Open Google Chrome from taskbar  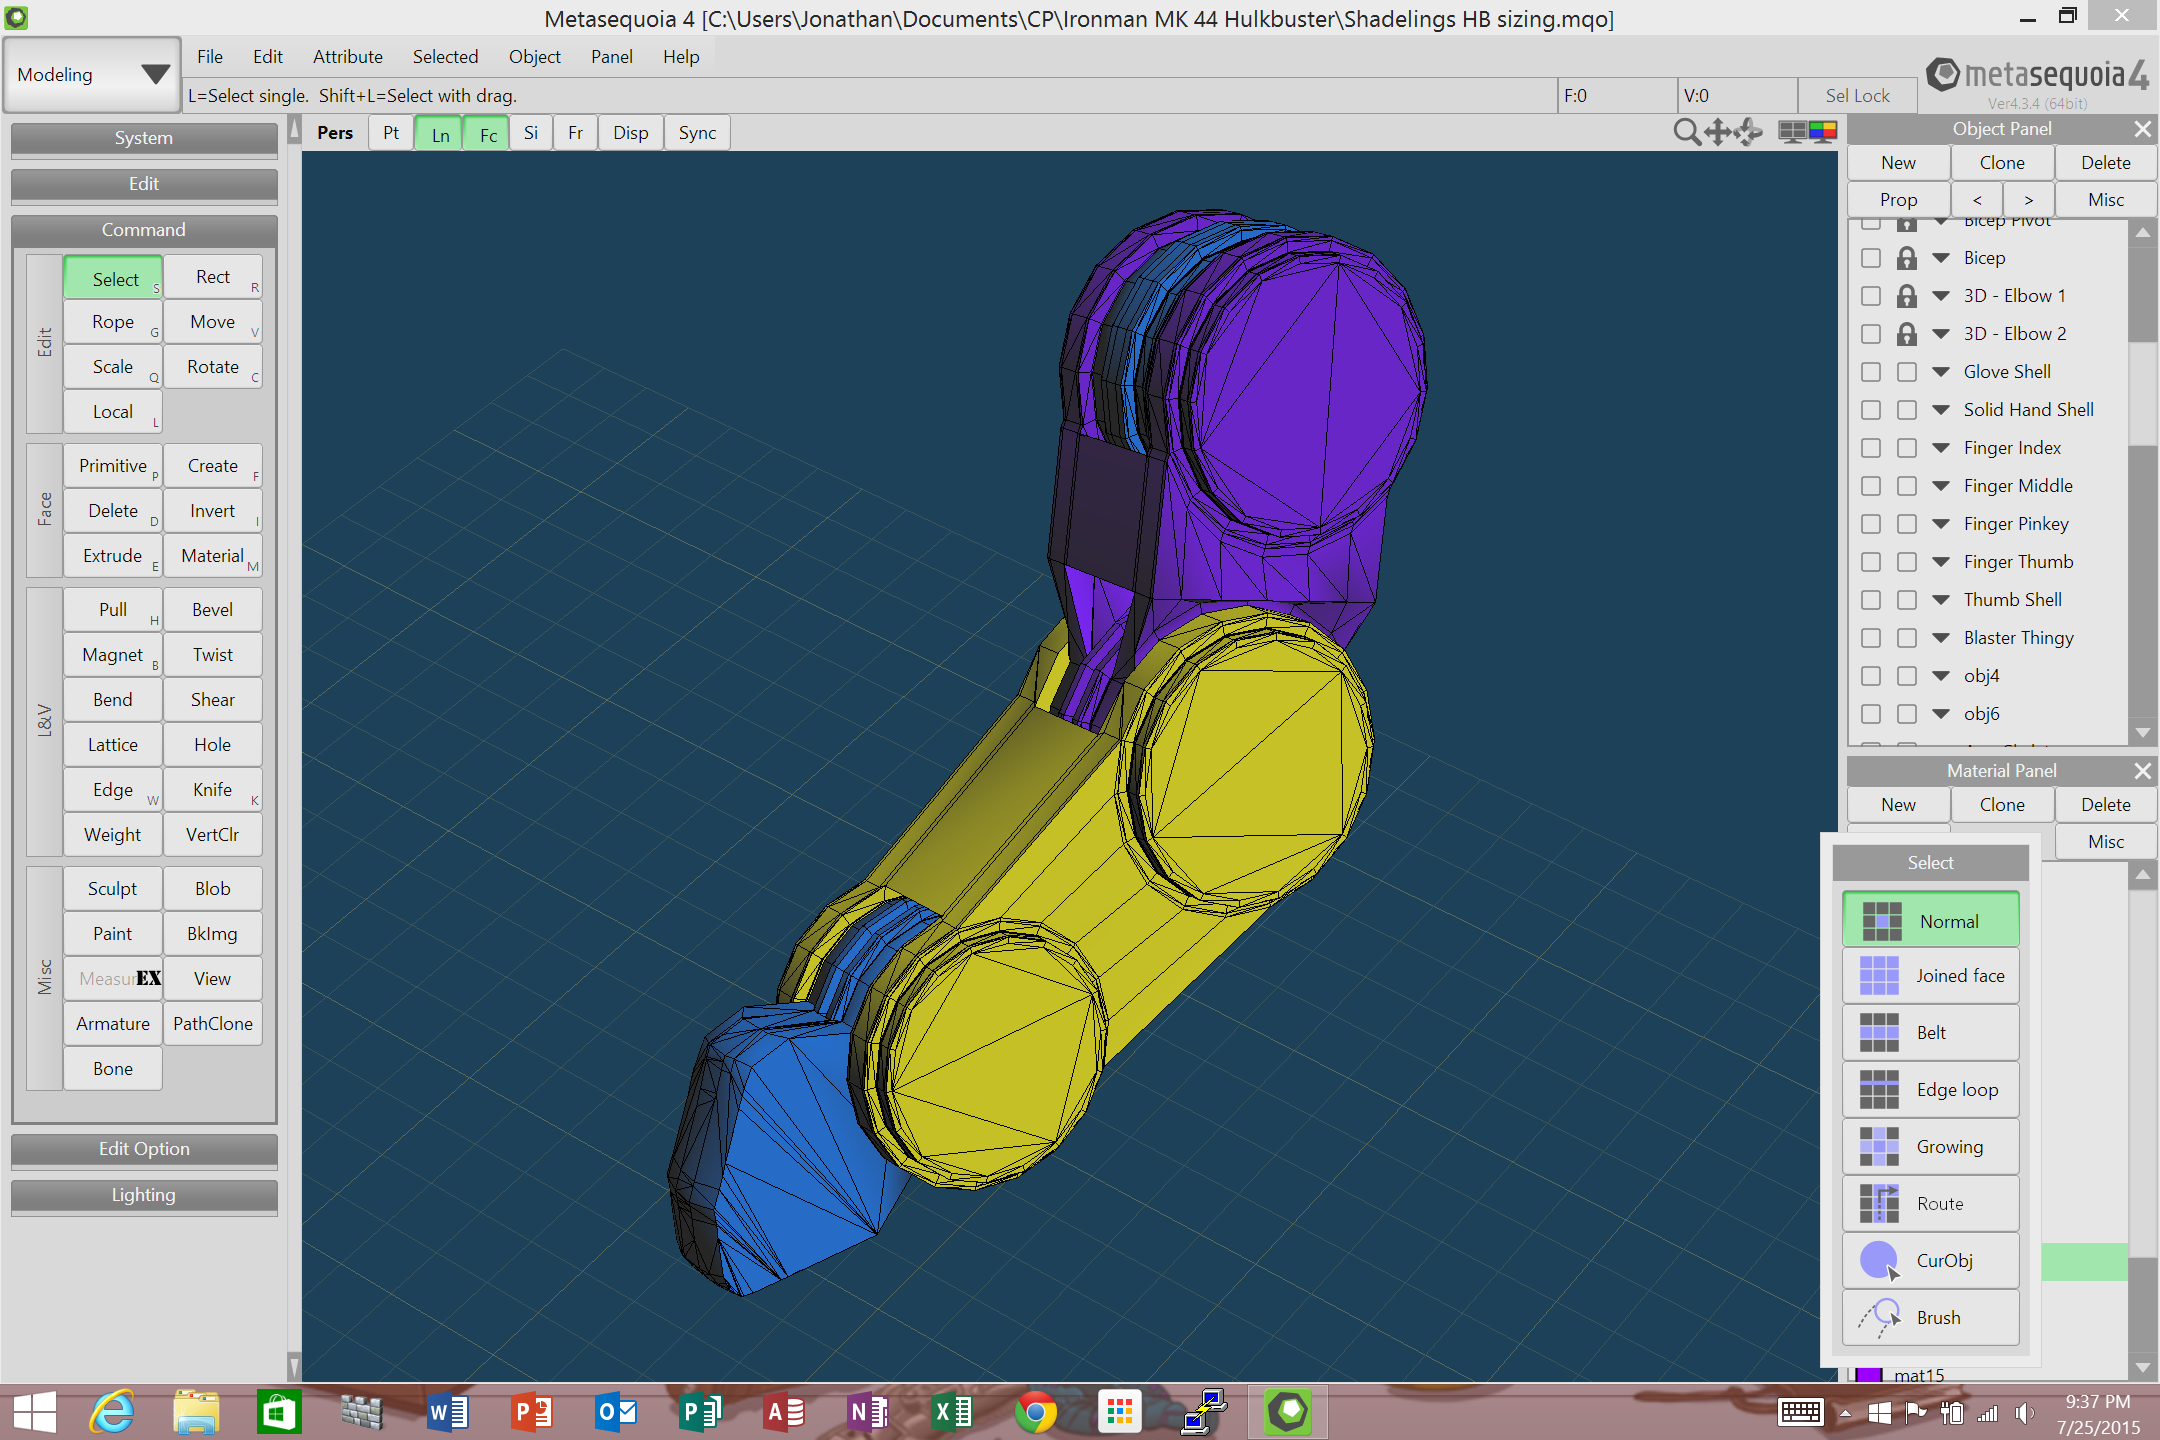(x=1036, y=1412)
